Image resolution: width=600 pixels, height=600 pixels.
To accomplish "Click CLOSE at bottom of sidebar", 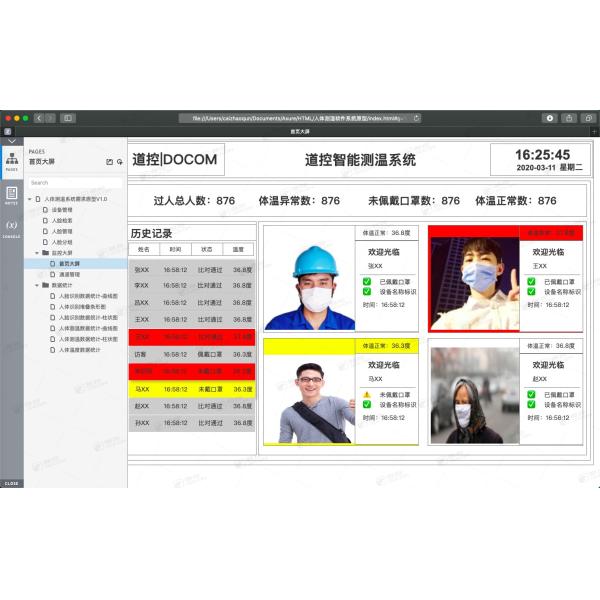I will click(x=11, y=483).
